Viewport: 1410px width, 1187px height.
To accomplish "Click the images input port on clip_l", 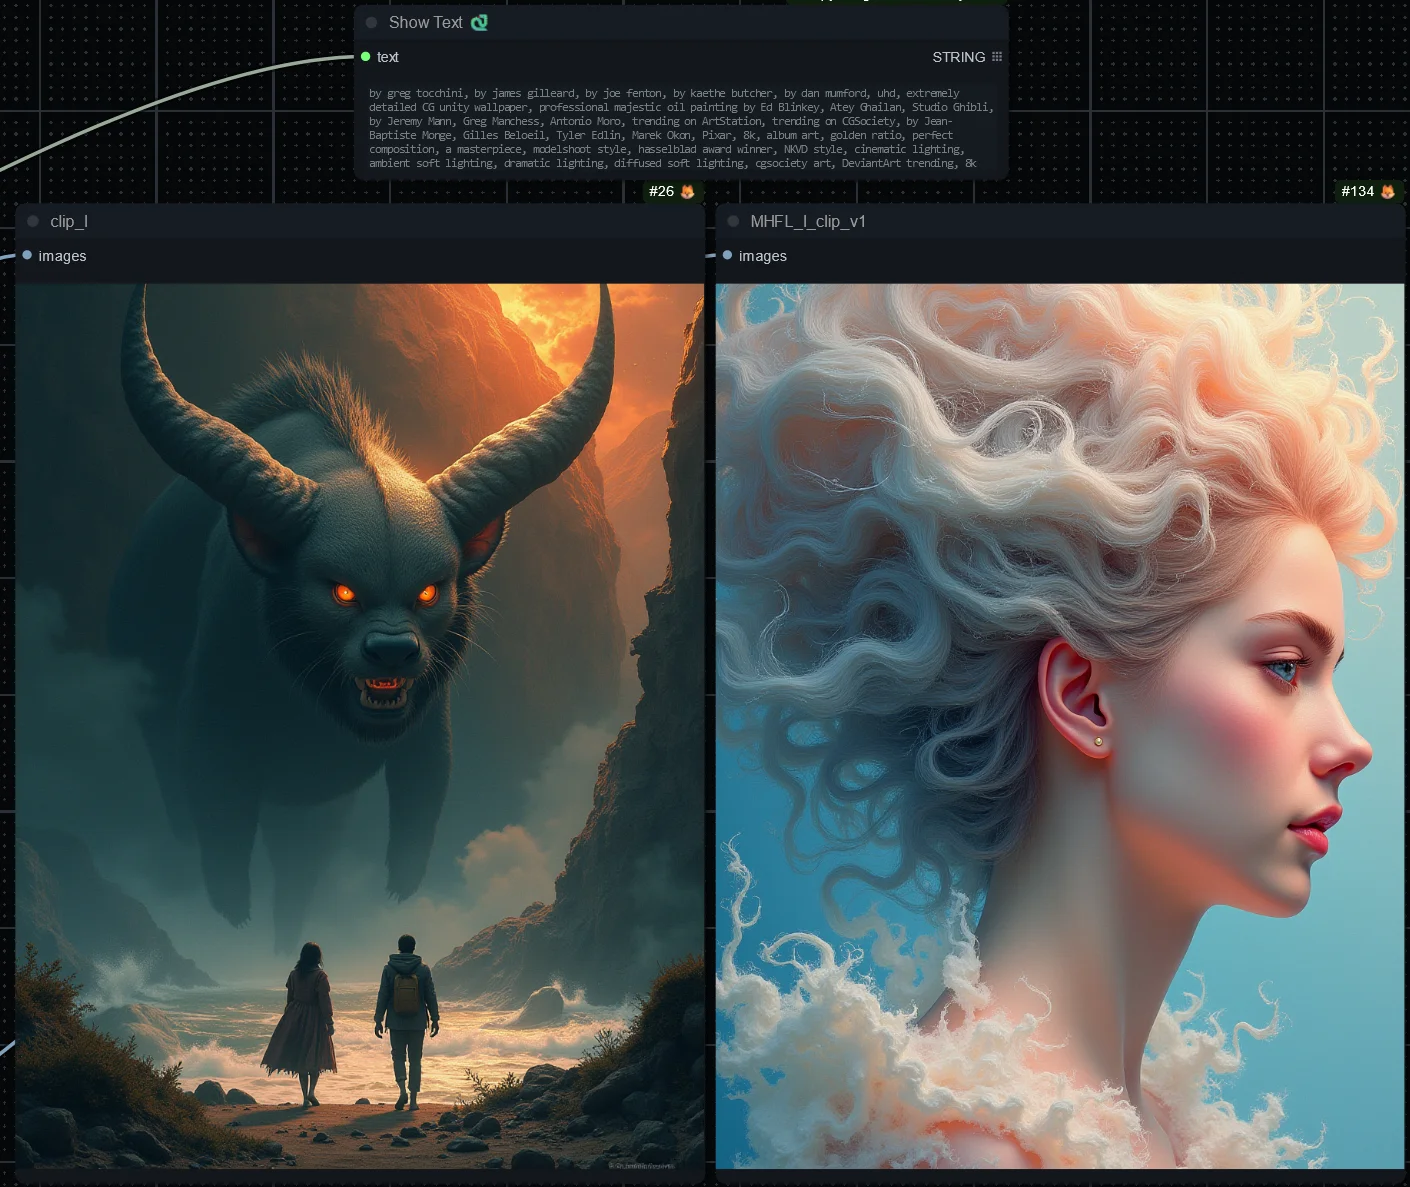I will coord(27,255).
